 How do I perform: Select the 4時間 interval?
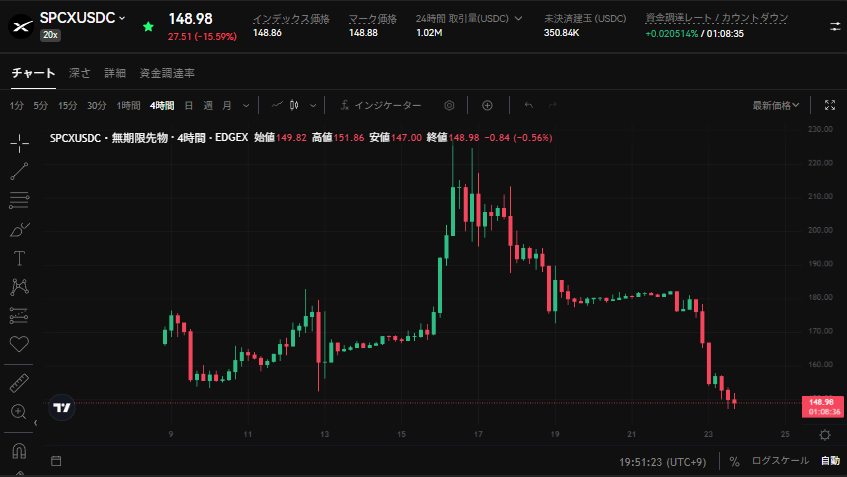[162, 105]
